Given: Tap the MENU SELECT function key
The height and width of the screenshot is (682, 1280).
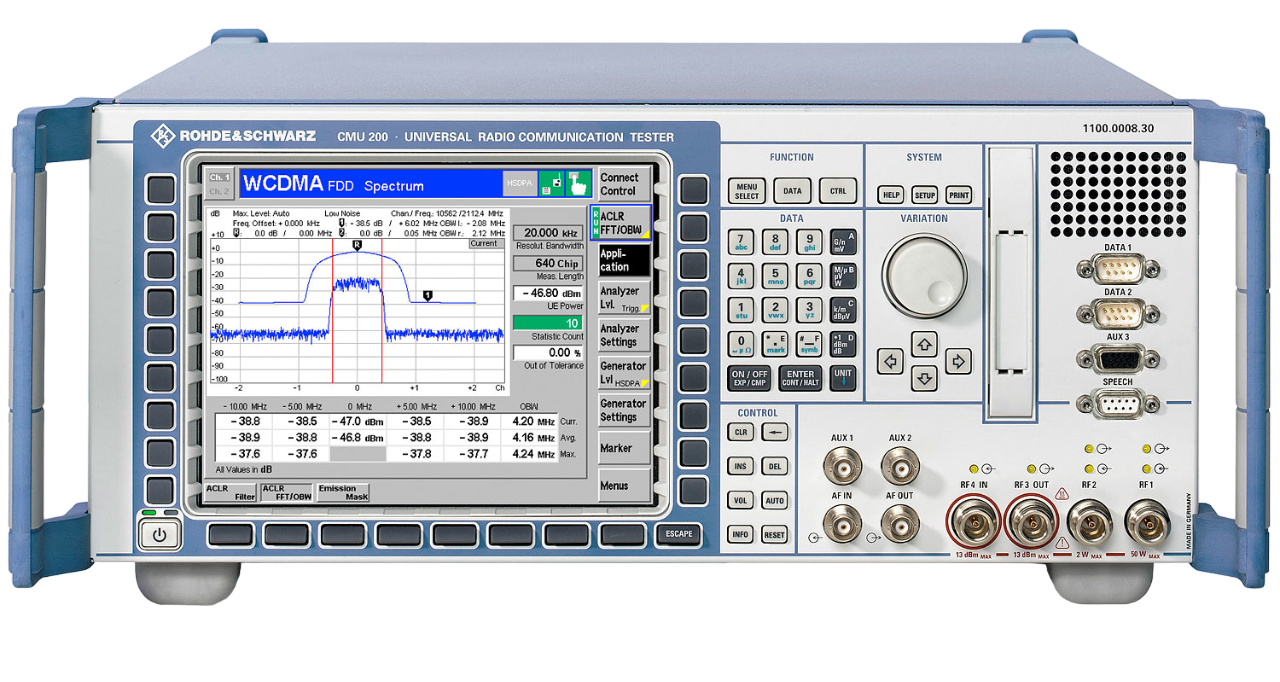Looking at the screenshot, I should coord(747,191).
